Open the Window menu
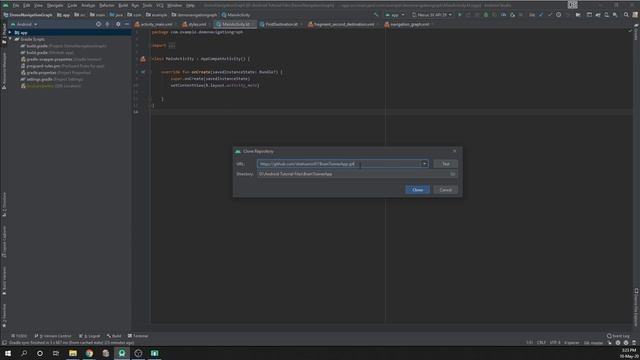Image resolution: width=640 pixels, height=360 pixels. (175, 5)
